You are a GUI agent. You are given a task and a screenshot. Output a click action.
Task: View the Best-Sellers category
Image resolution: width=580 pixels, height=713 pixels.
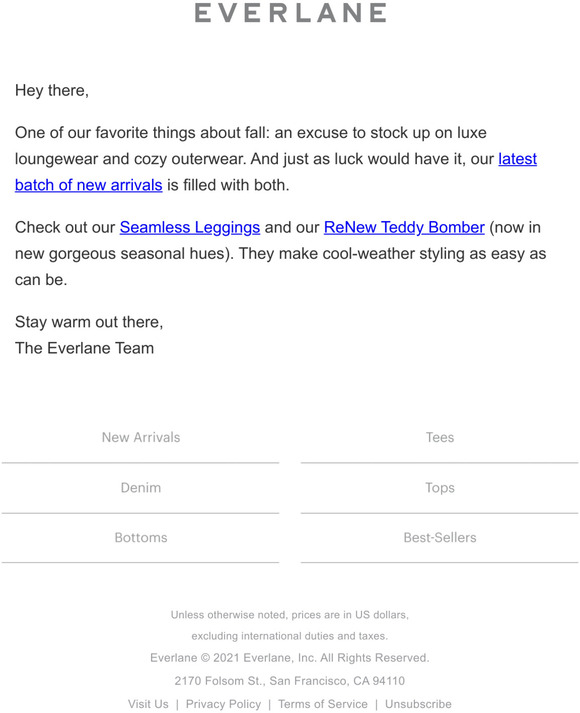(440, 538)
